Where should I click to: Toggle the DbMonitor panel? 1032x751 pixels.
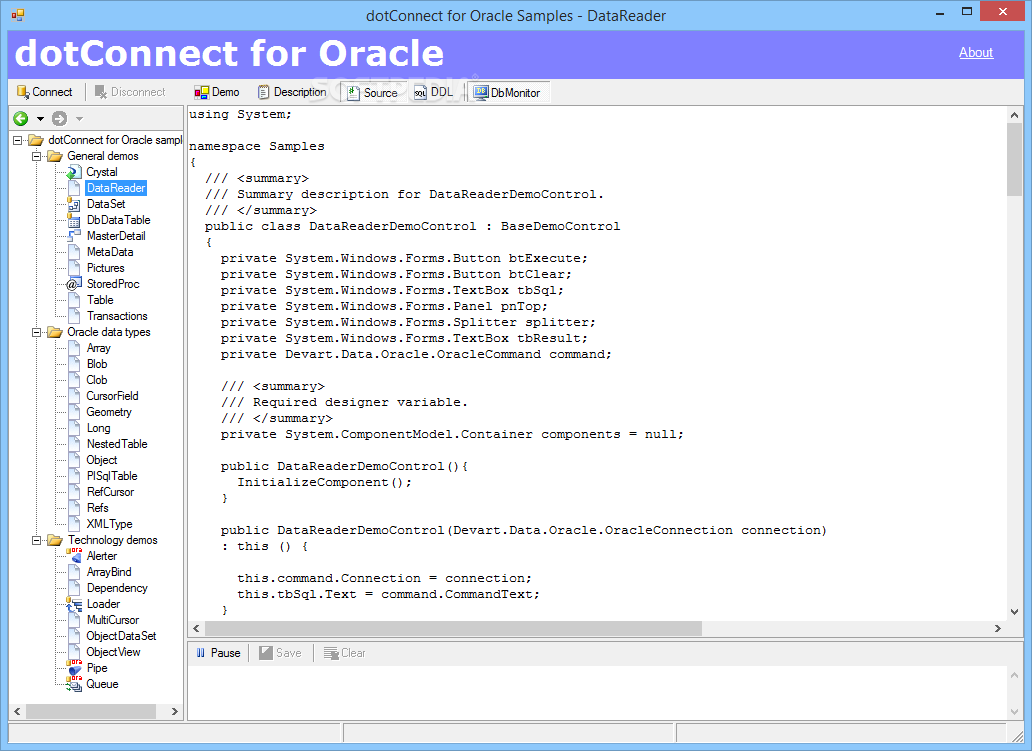pos(507,93)
